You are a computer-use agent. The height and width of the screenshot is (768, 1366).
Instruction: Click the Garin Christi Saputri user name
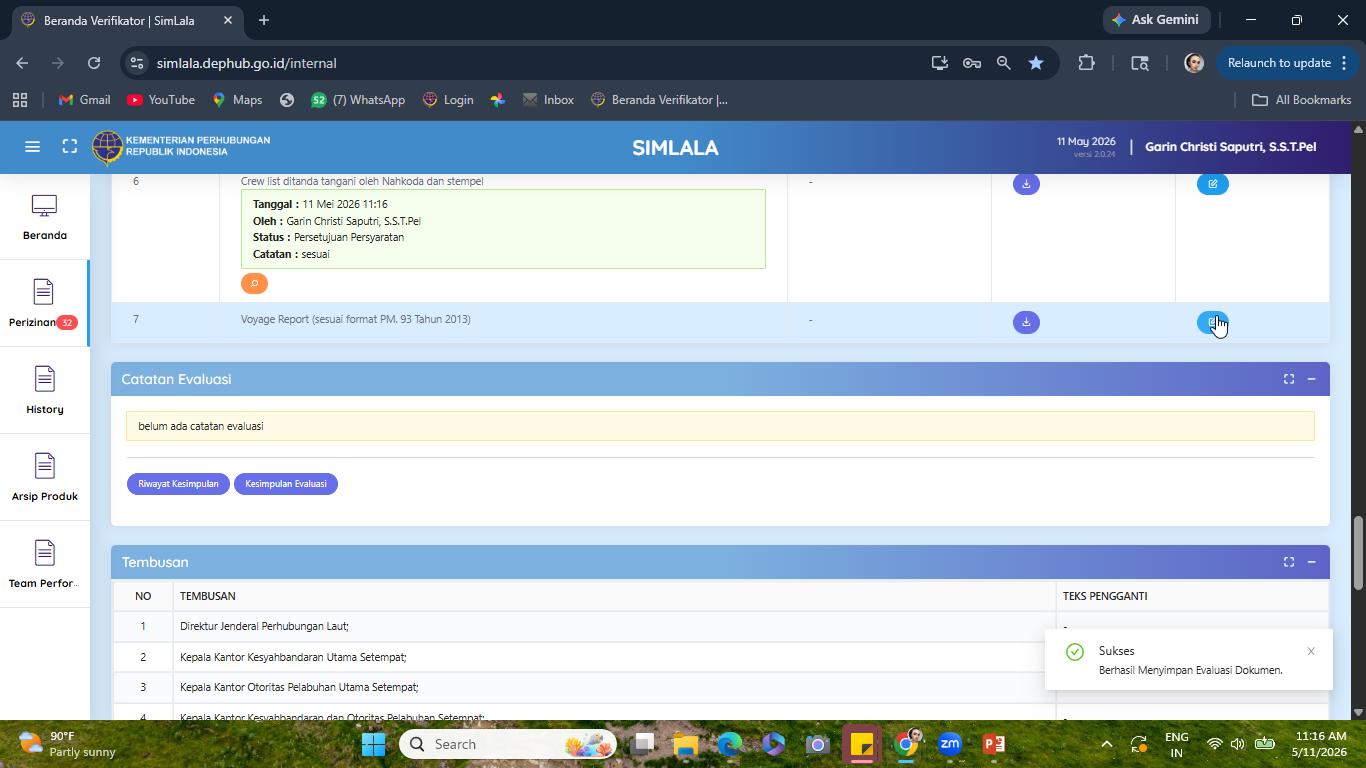[1230, 147]
